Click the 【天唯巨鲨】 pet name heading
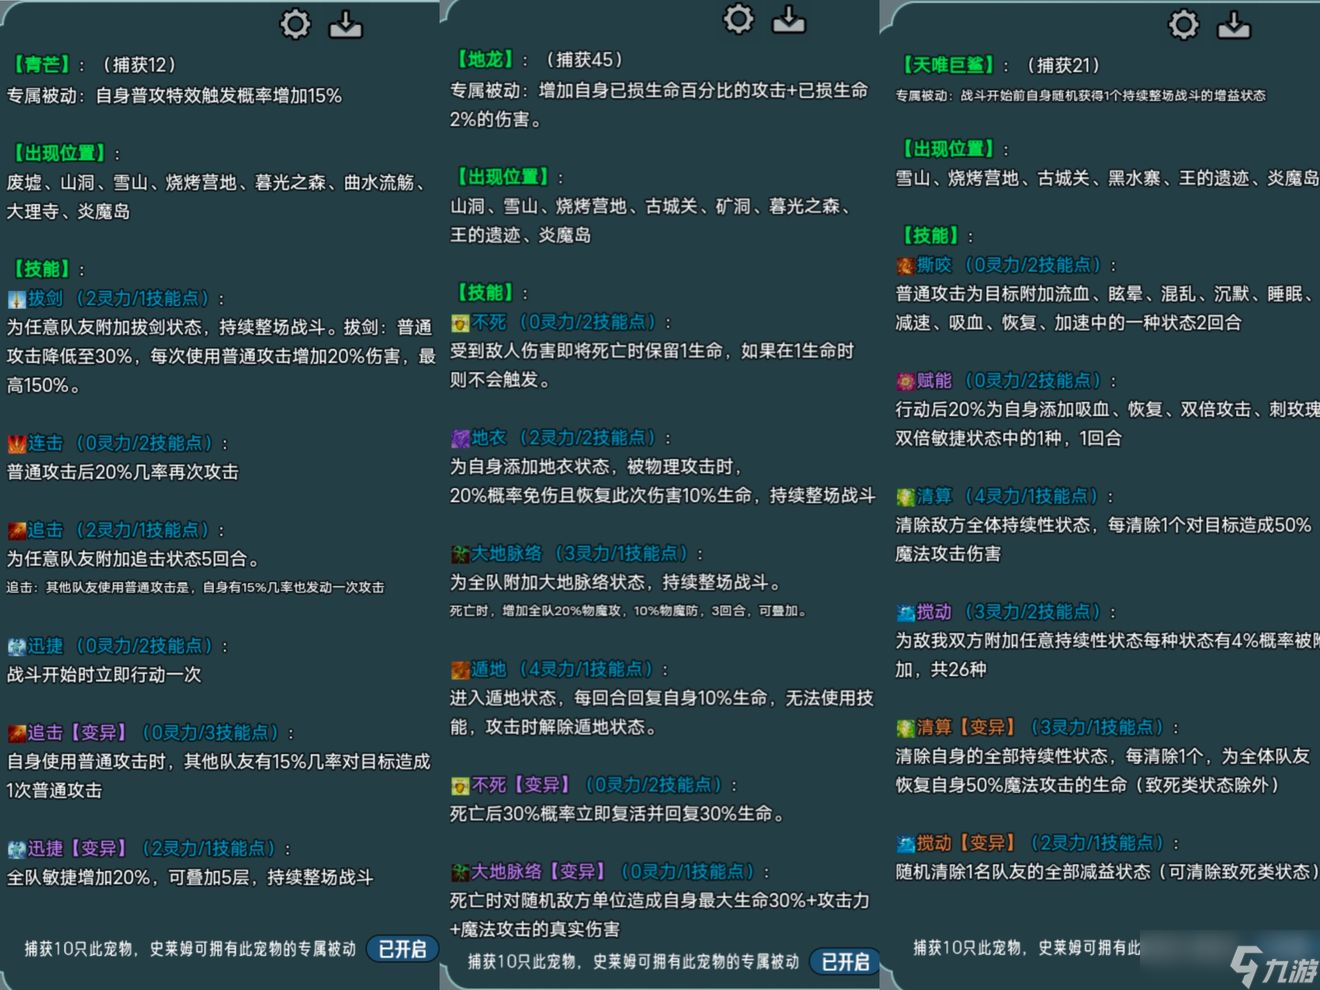Viewport: 1320px width, 990px height. click(x=949, y=65)
